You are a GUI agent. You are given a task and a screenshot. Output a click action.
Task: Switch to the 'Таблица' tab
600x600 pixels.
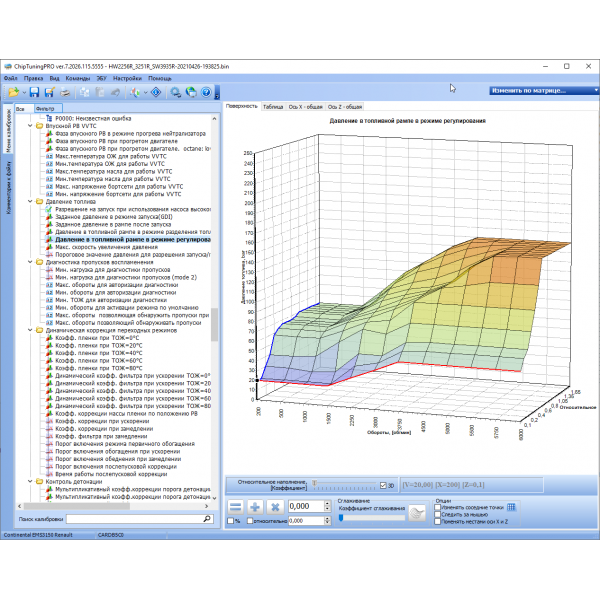point(272,106)
